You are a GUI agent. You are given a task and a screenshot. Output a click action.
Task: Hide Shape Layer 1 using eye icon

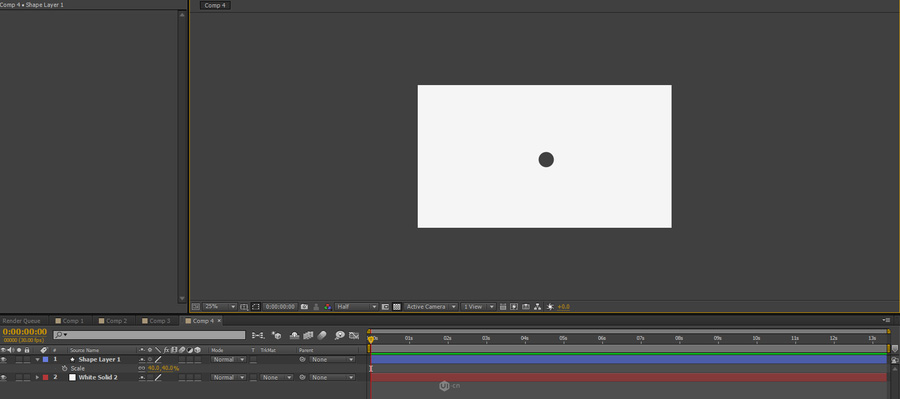click(3, 359)
